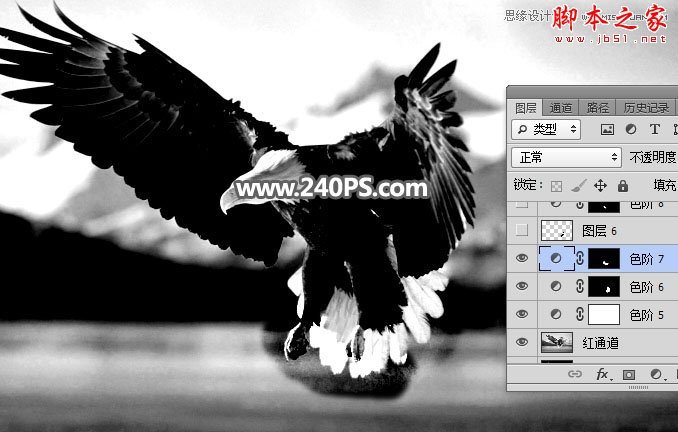Select the 色阶 7 adjustment icon
This screenshot has height=432, width=678.
[556, 259]
